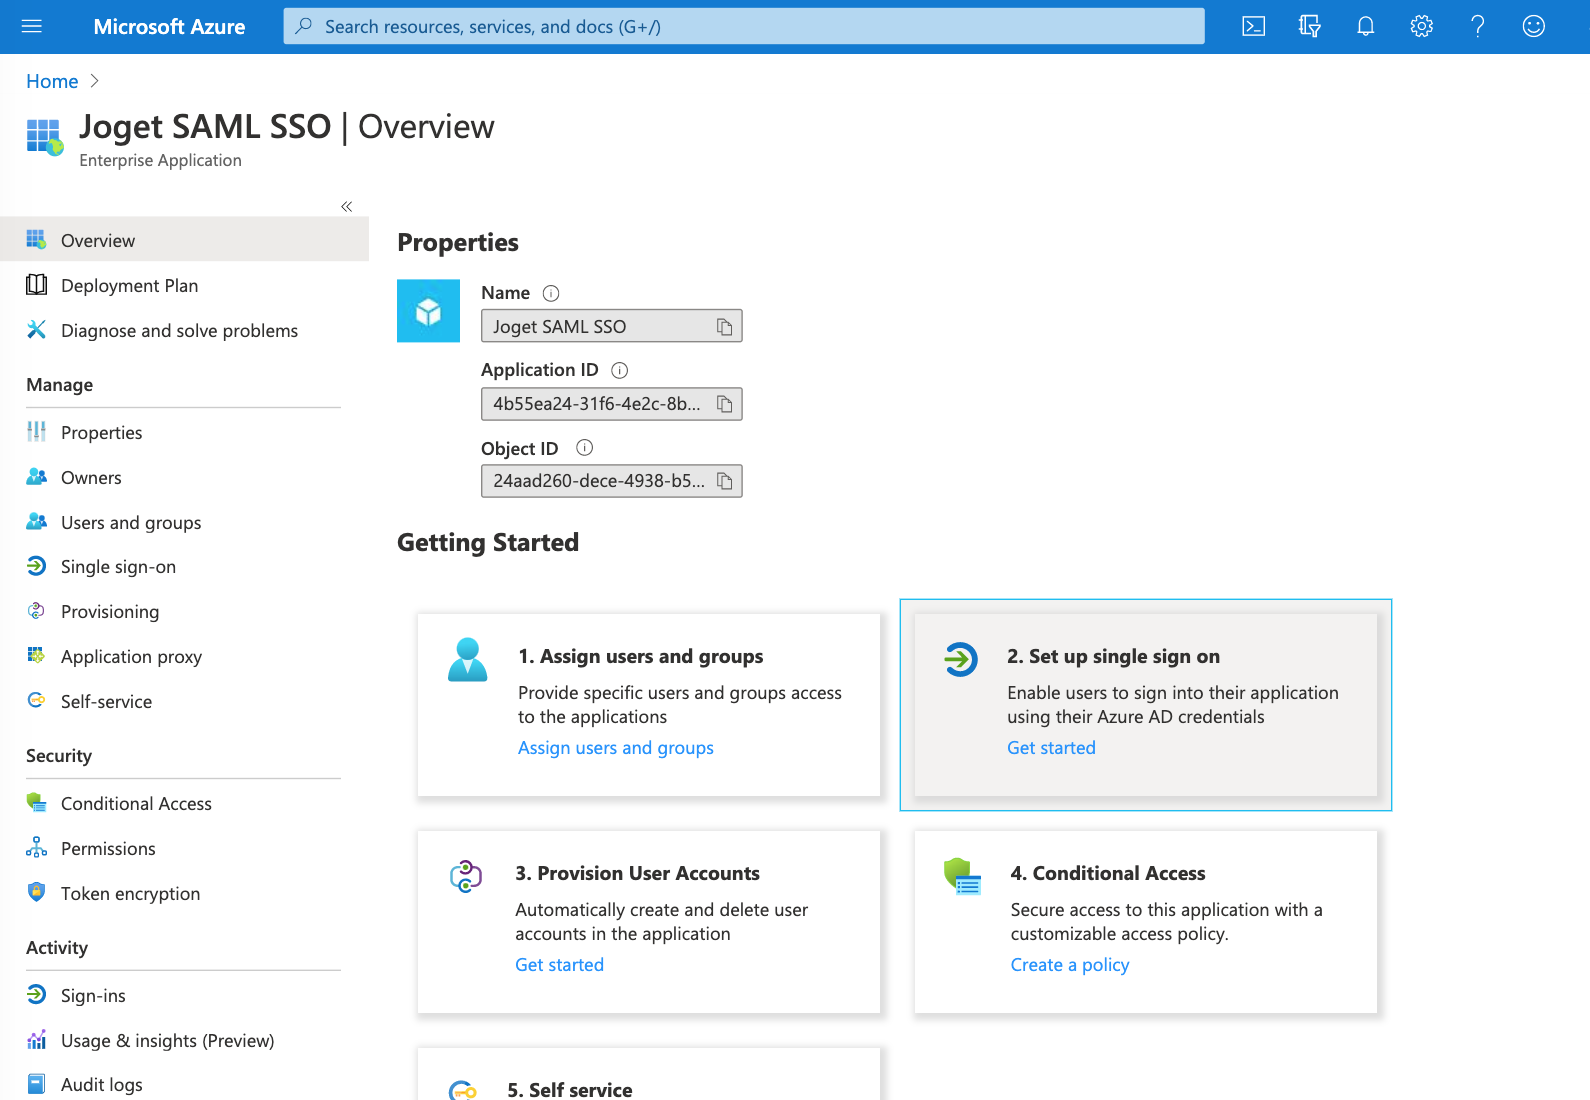1590x1100 pixels.
Task: Show info tooltip next to Application ID
Action: point(620,370)
